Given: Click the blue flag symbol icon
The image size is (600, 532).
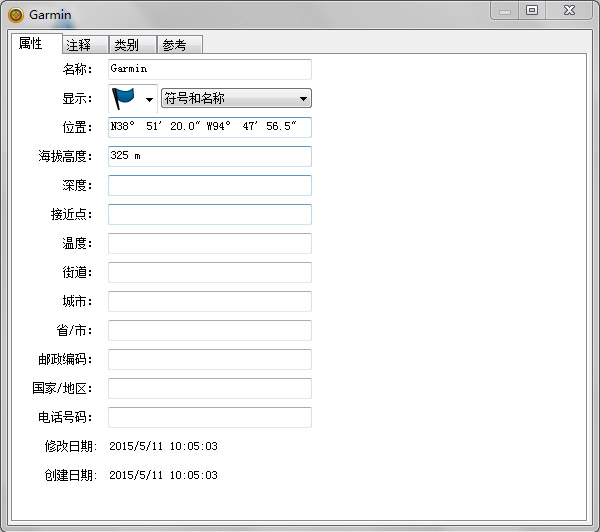Looking at the screenshot, I should 124,98.
